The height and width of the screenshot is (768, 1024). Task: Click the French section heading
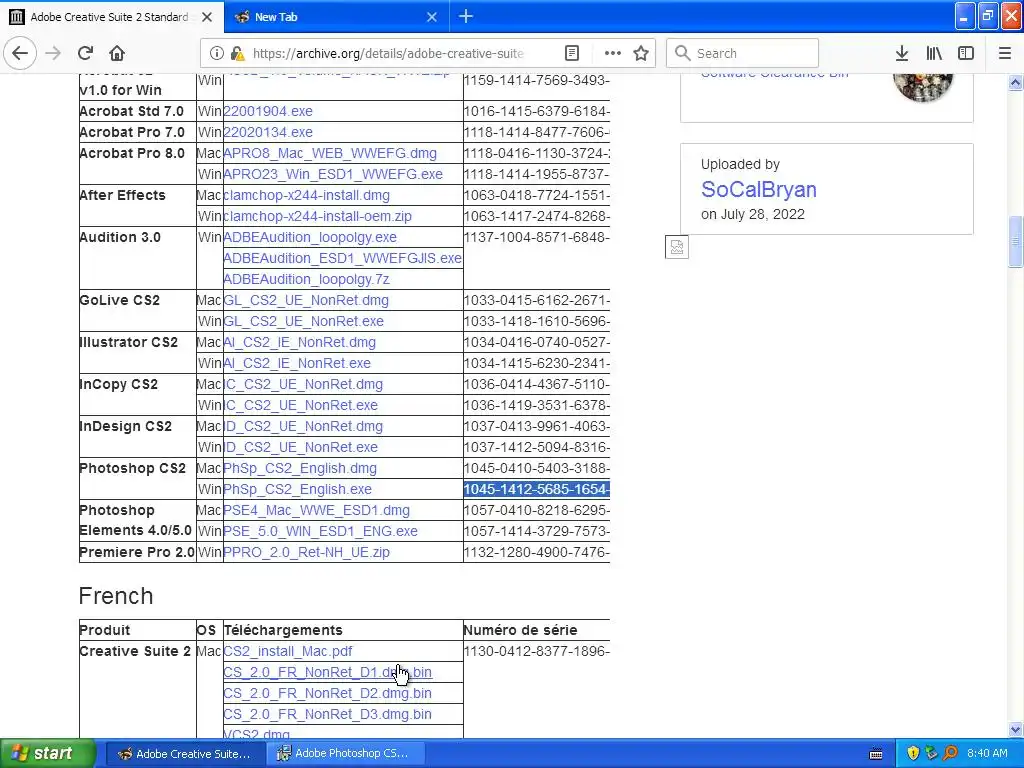click(116, 596)
